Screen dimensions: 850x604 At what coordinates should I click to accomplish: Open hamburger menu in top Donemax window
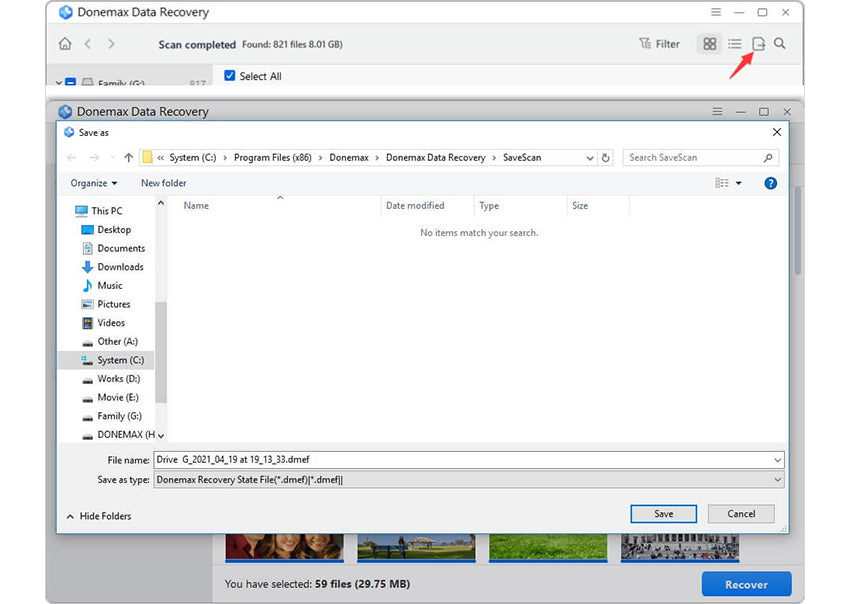[716, 12]
